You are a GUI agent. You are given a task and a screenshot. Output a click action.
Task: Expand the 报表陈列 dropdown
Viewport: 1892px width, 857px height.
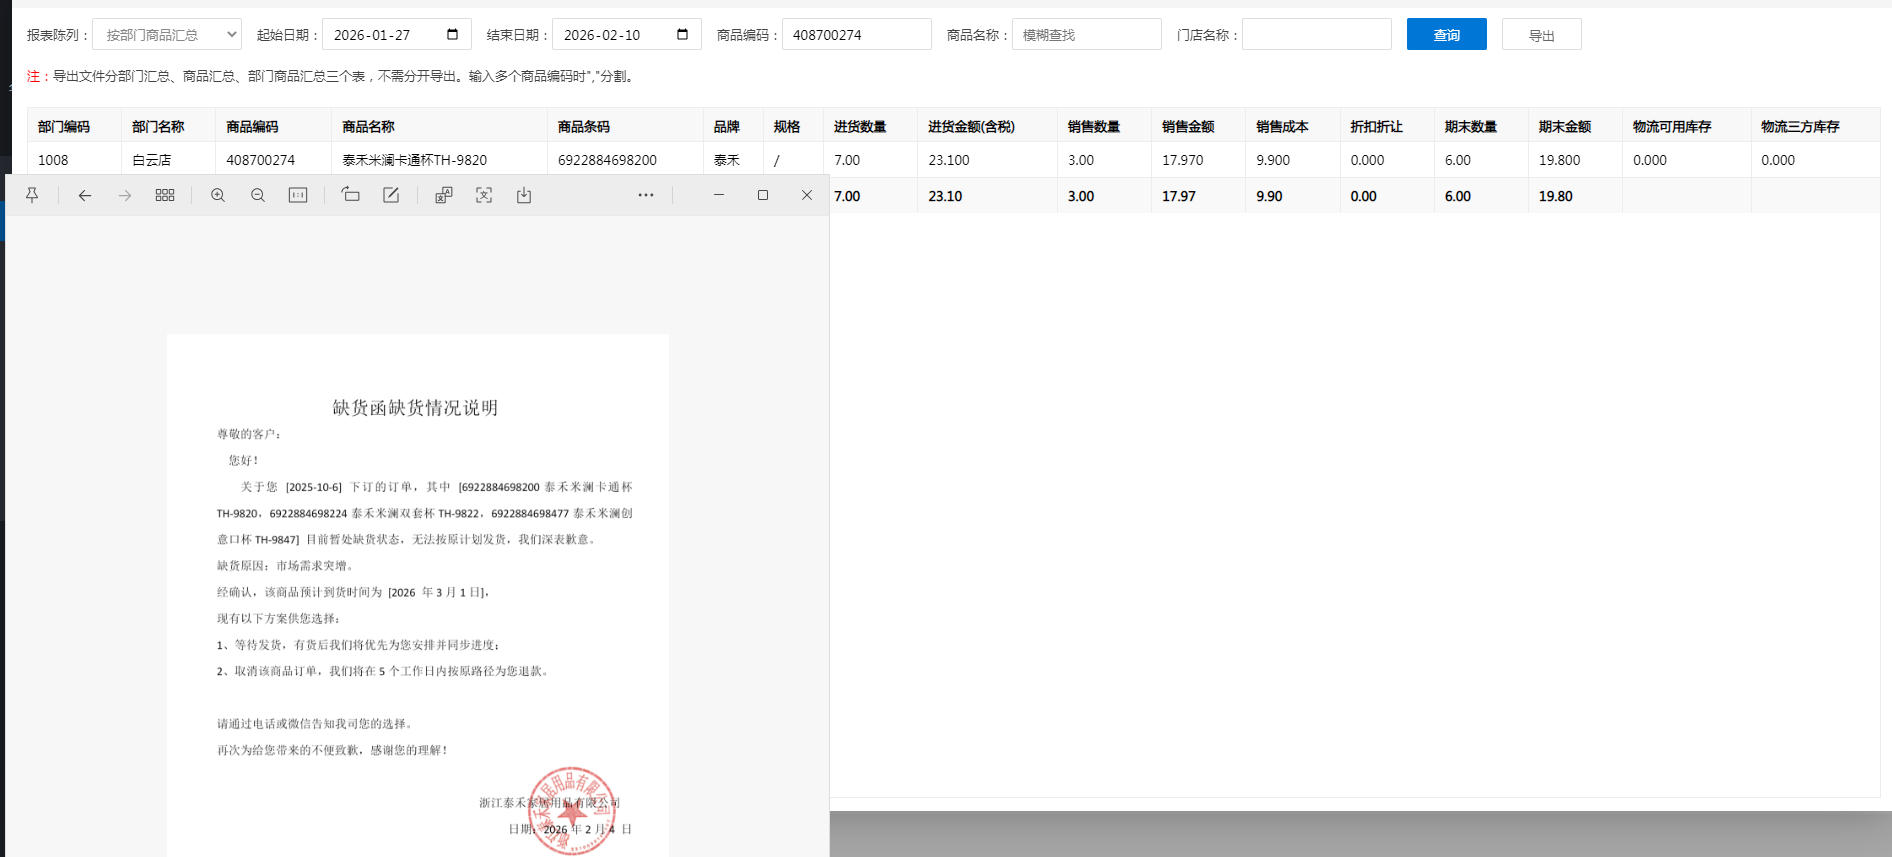[167, 35]
